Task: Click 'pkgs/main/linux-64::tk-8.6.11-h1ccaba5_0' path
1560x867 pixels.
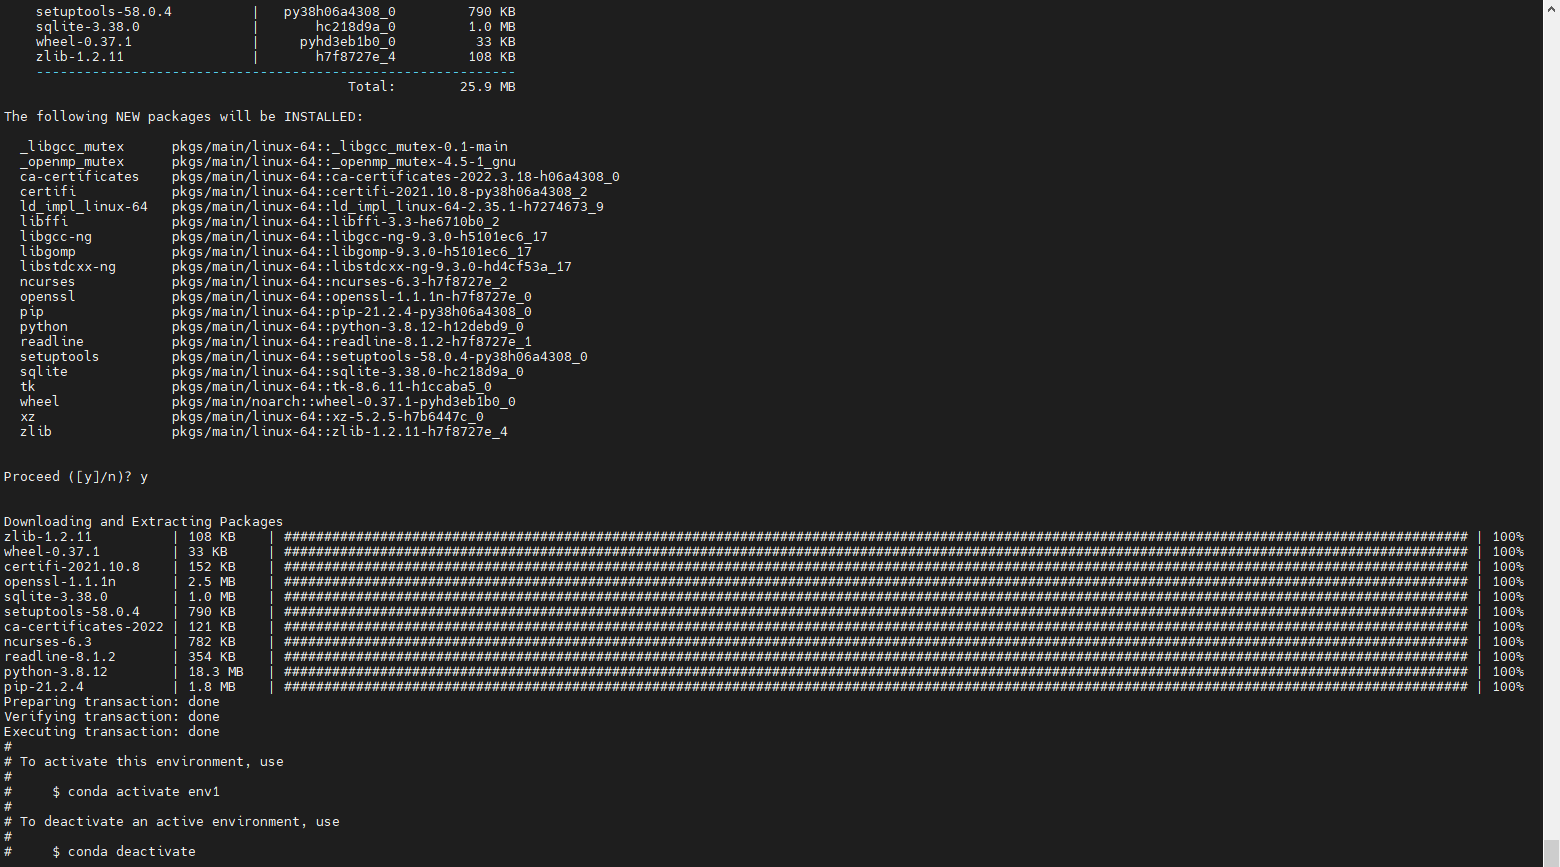Action: [x=332, y=387]
